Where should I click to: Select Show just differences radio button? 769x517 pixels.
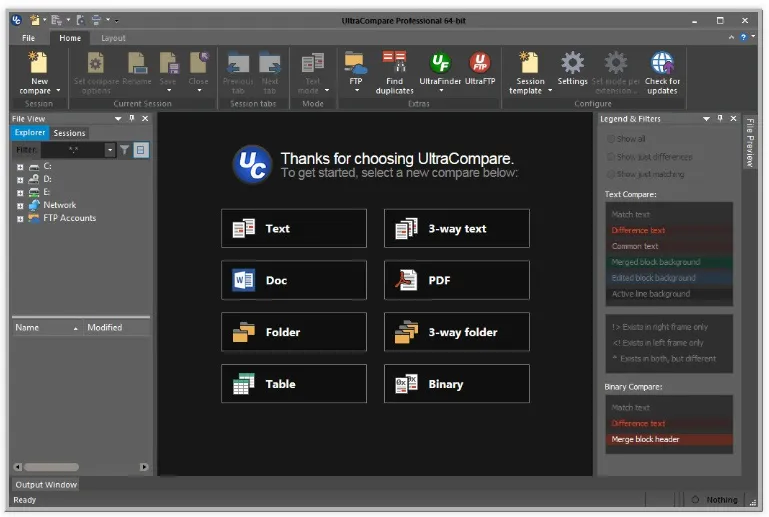point(611,156)
